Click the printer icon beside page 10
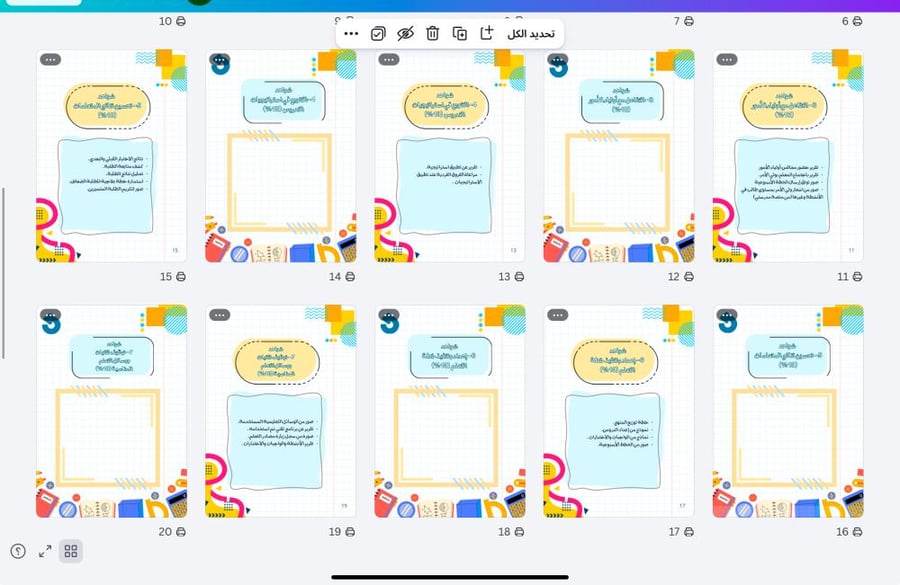 (181, 21)
